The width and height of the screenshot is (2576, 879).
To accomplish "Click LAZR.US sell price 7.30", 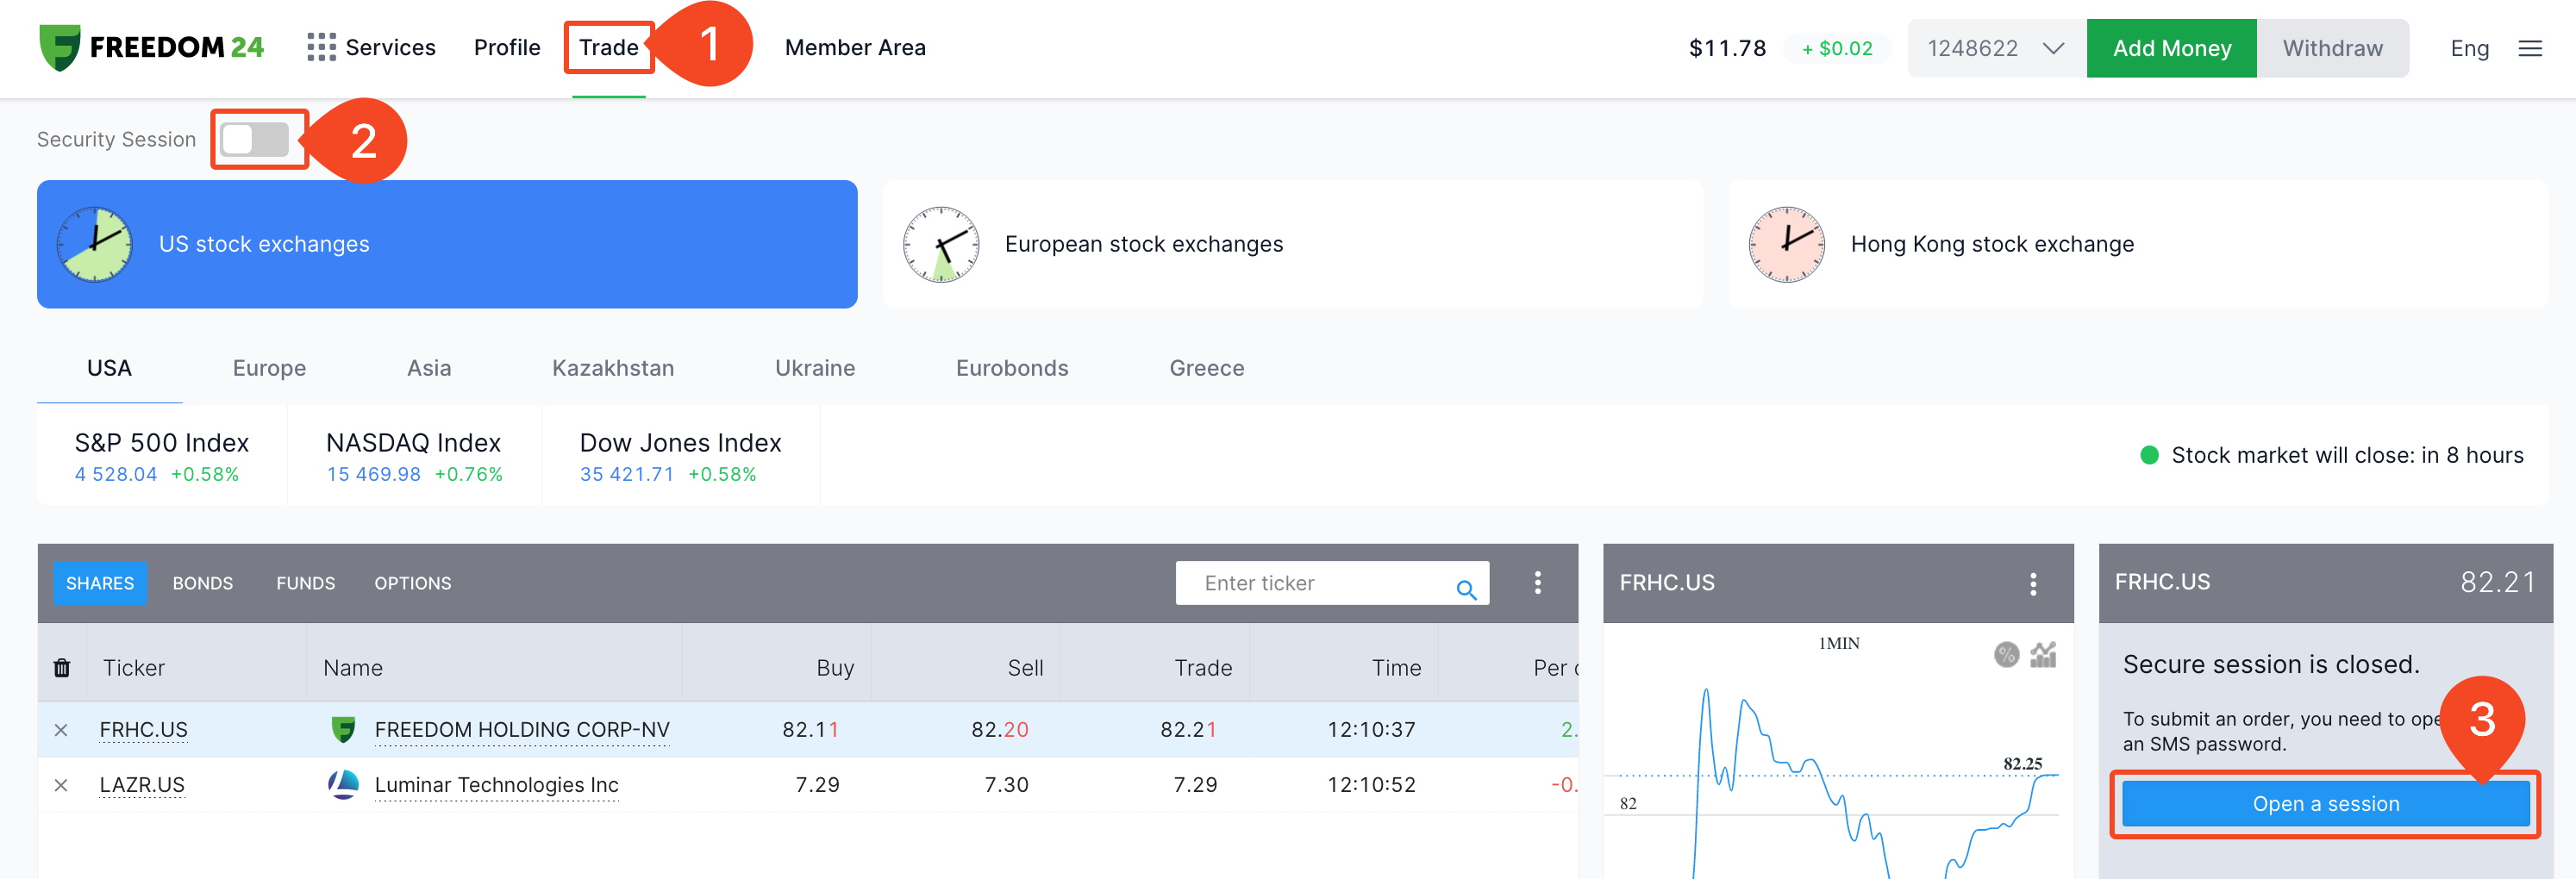I will pos(1006,785).
